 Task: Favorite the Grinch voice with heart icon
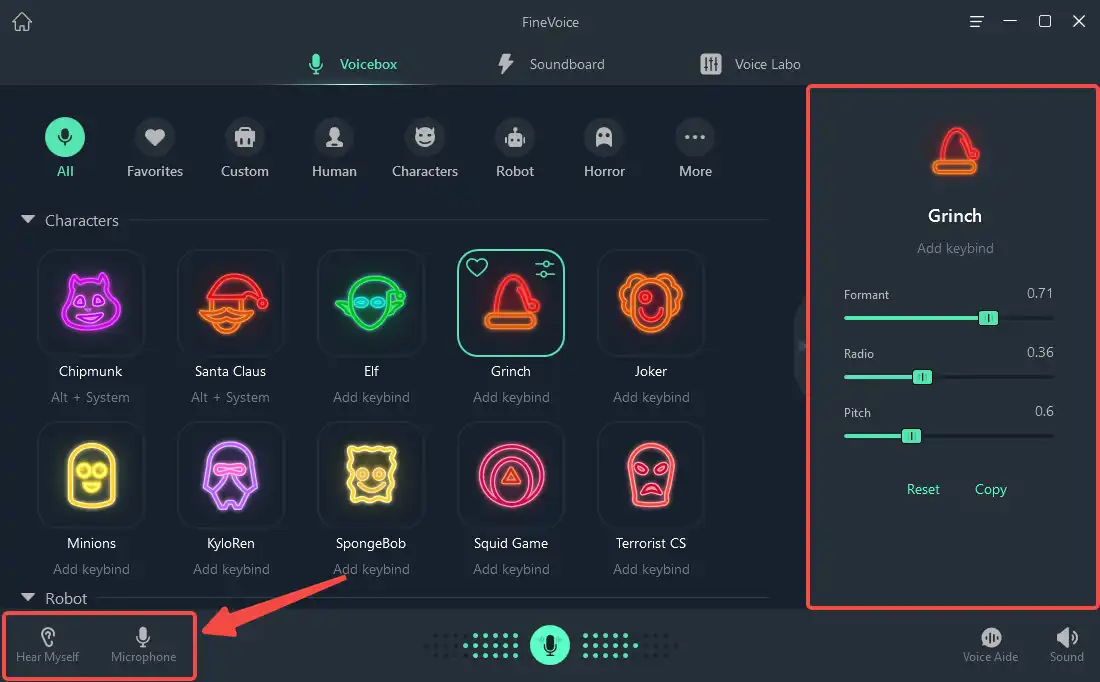tap(477, 267)
